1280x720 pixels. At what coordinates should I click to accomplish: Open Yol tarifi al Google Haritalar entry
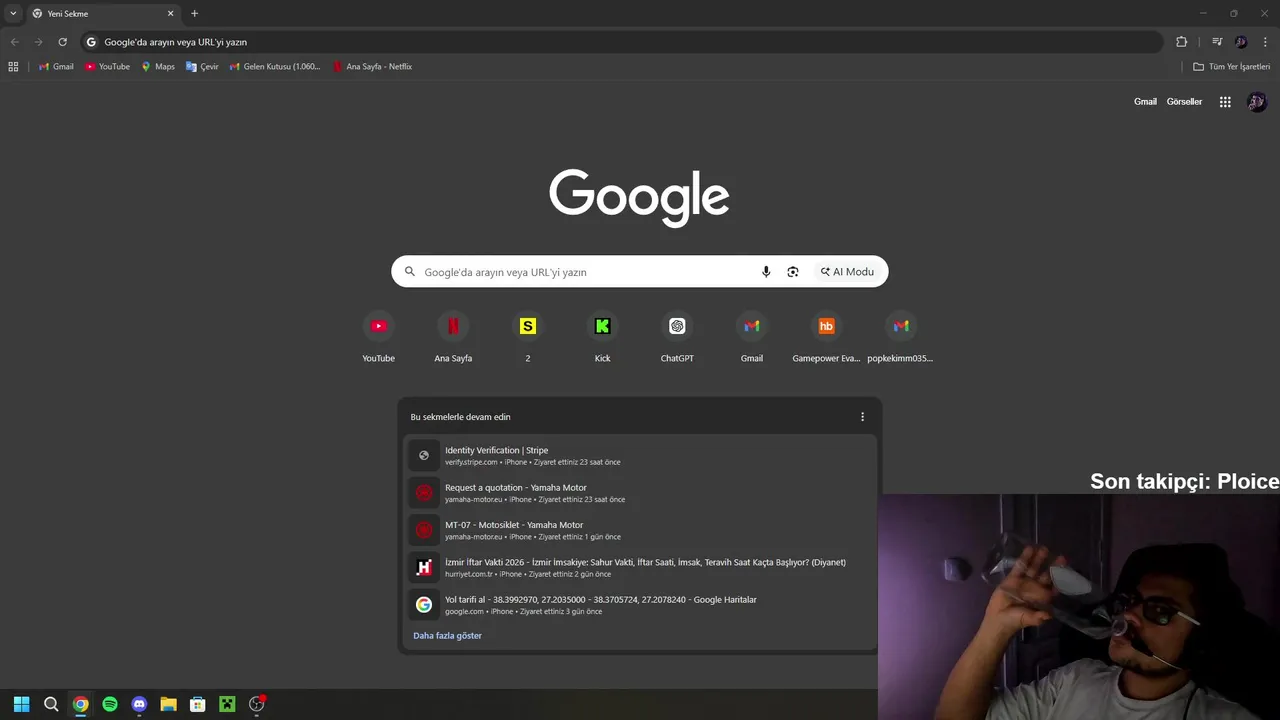(x=640, y=605)
